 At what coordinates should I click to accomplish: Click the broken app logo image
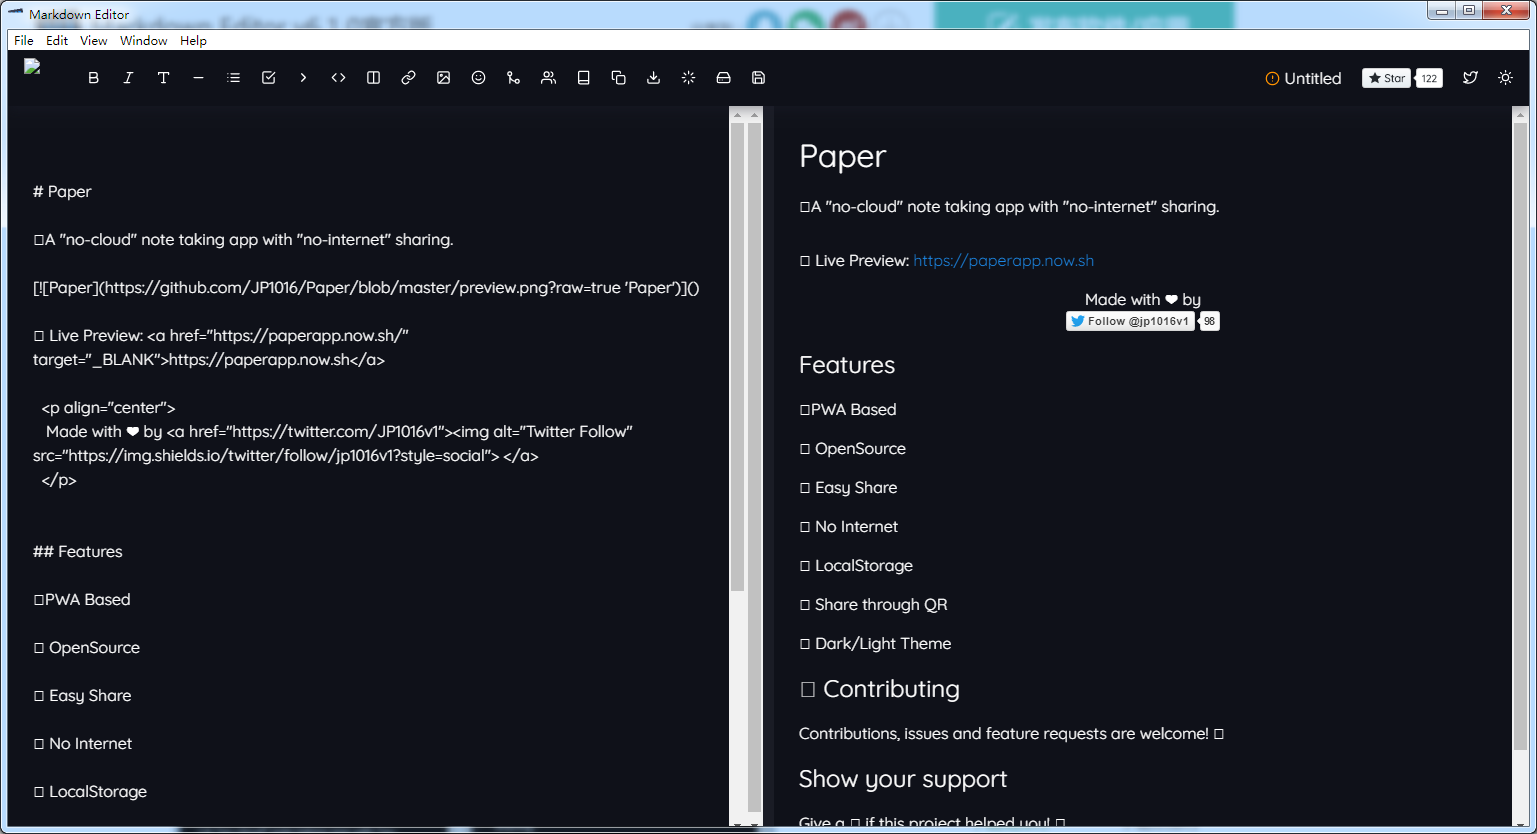click(32, 67)
